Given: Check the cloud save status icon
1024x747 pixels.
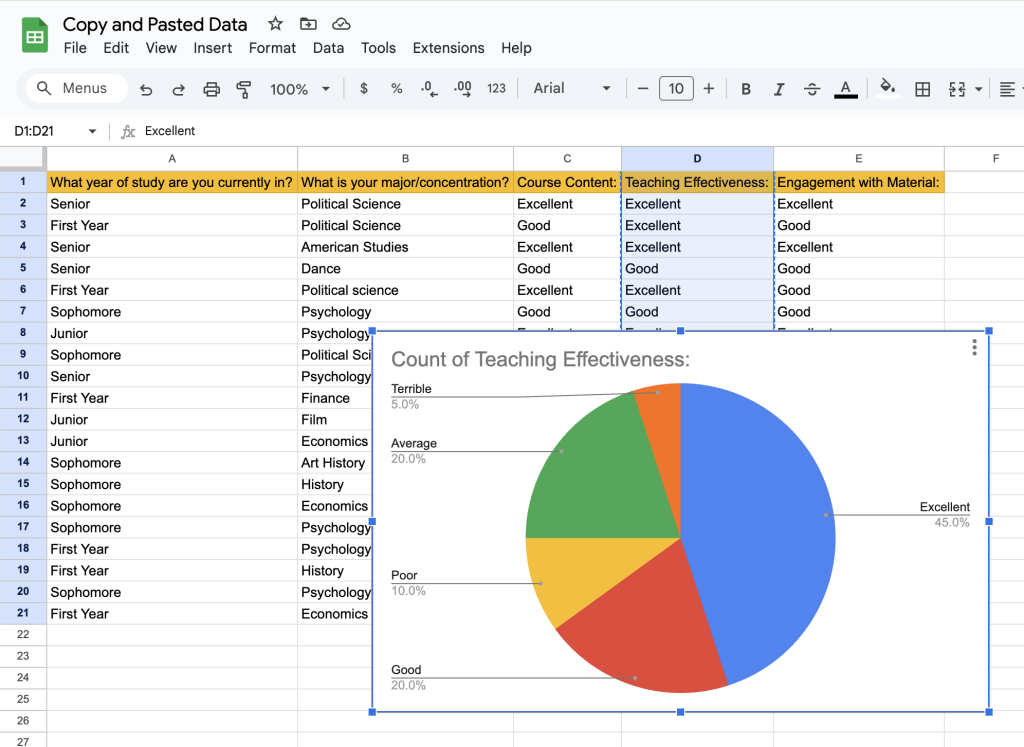Looking at the screenshot, I should 341,24.
